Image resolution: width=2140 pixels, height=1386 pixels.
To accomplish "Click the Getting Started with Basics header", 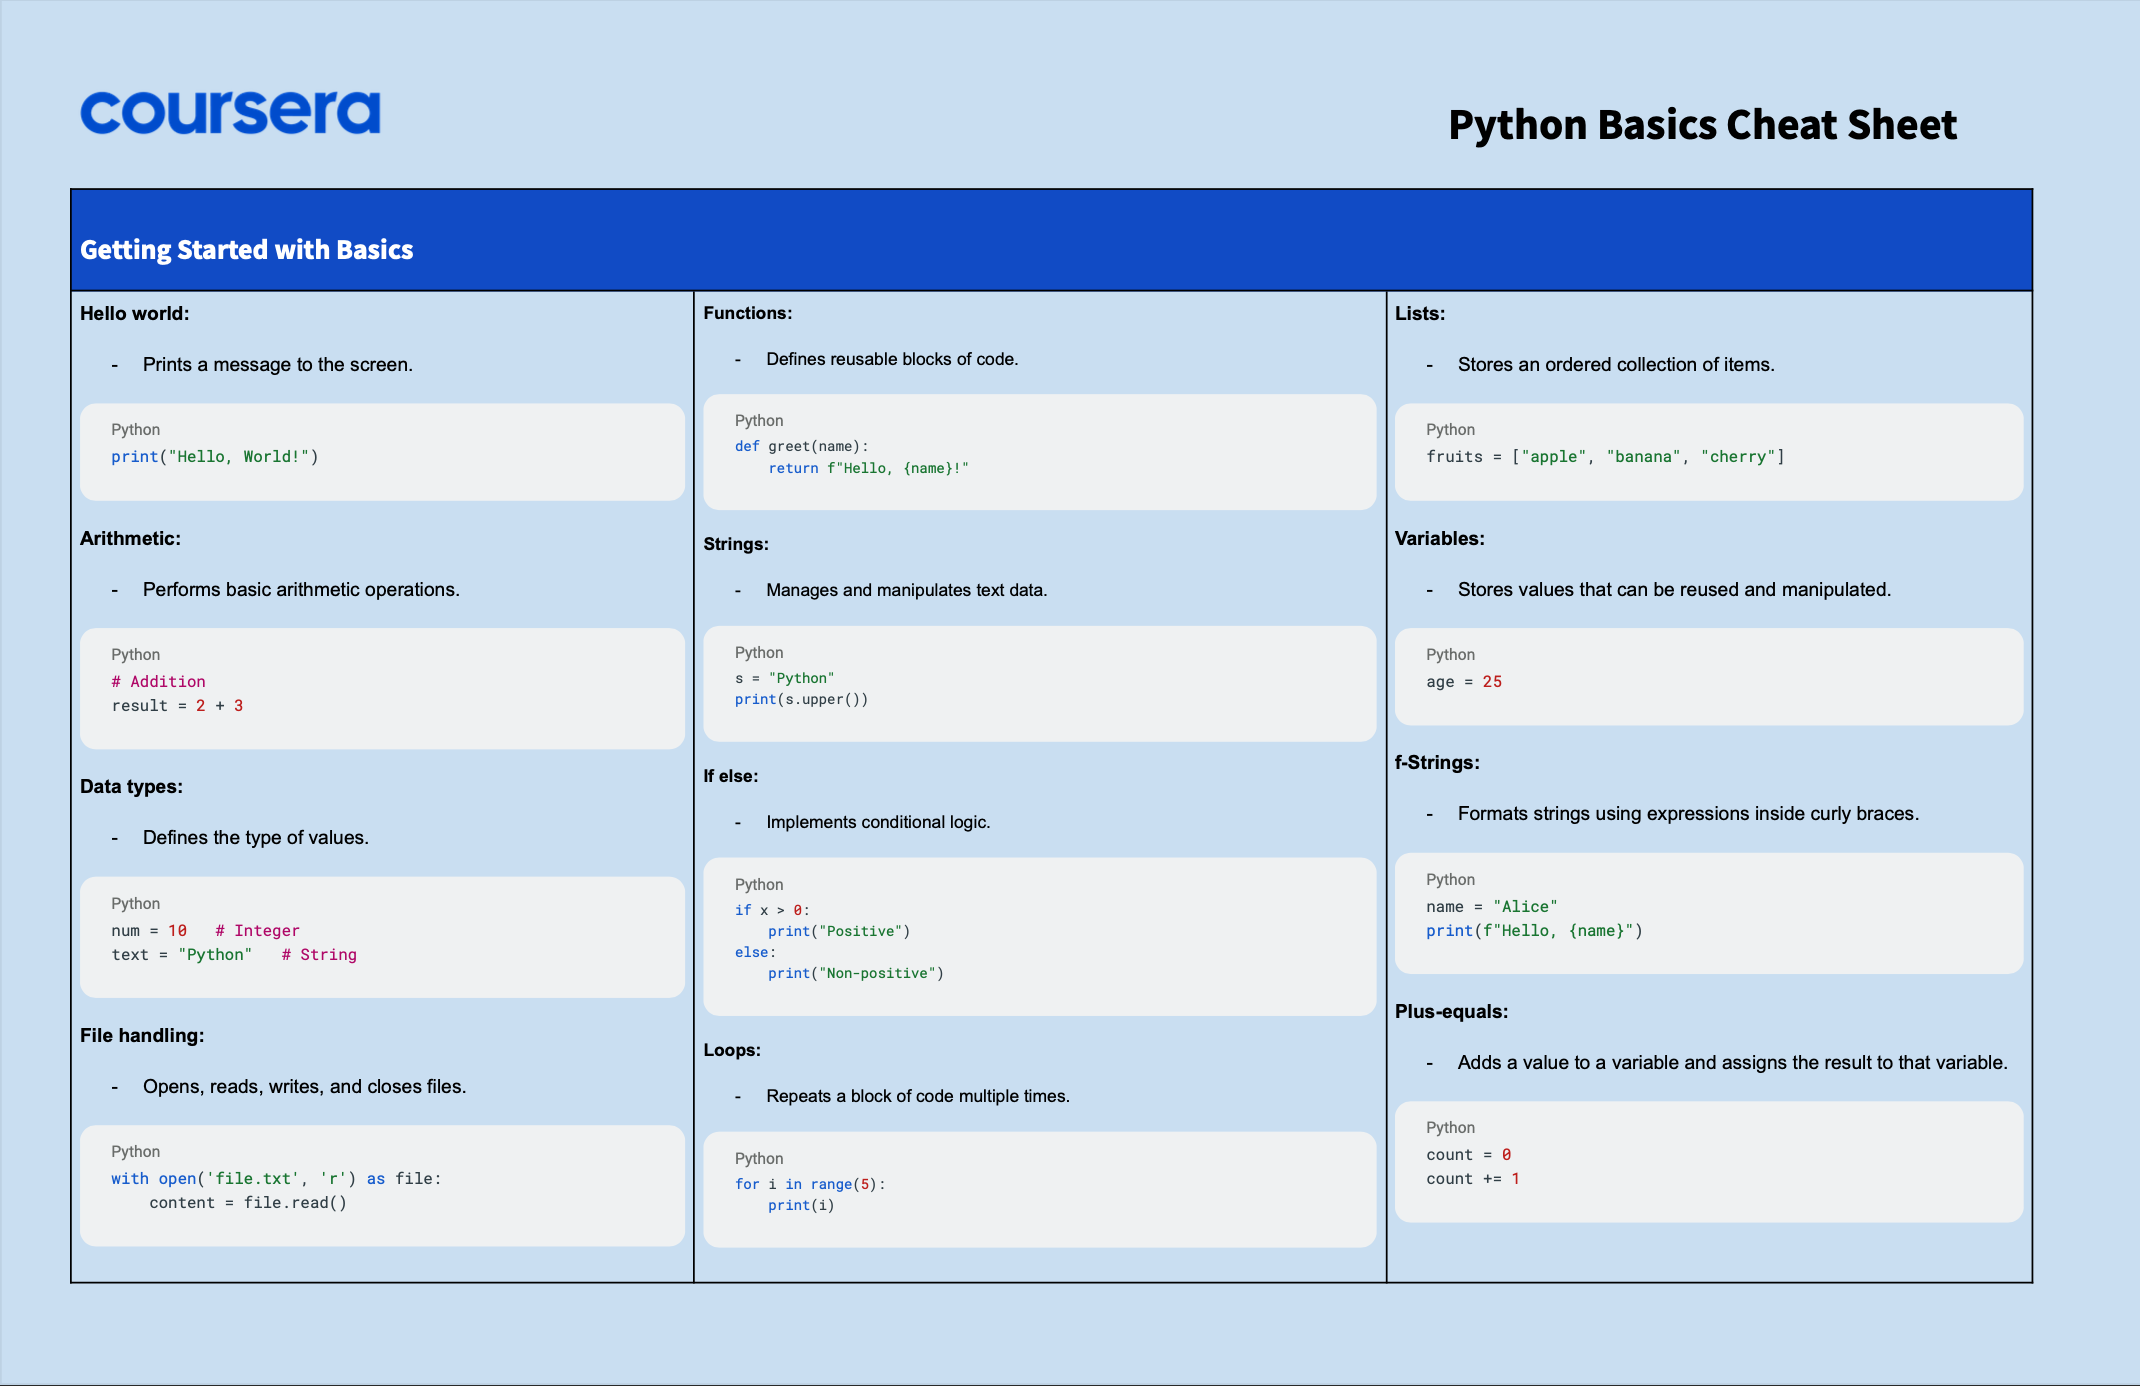I will (246, 249).
